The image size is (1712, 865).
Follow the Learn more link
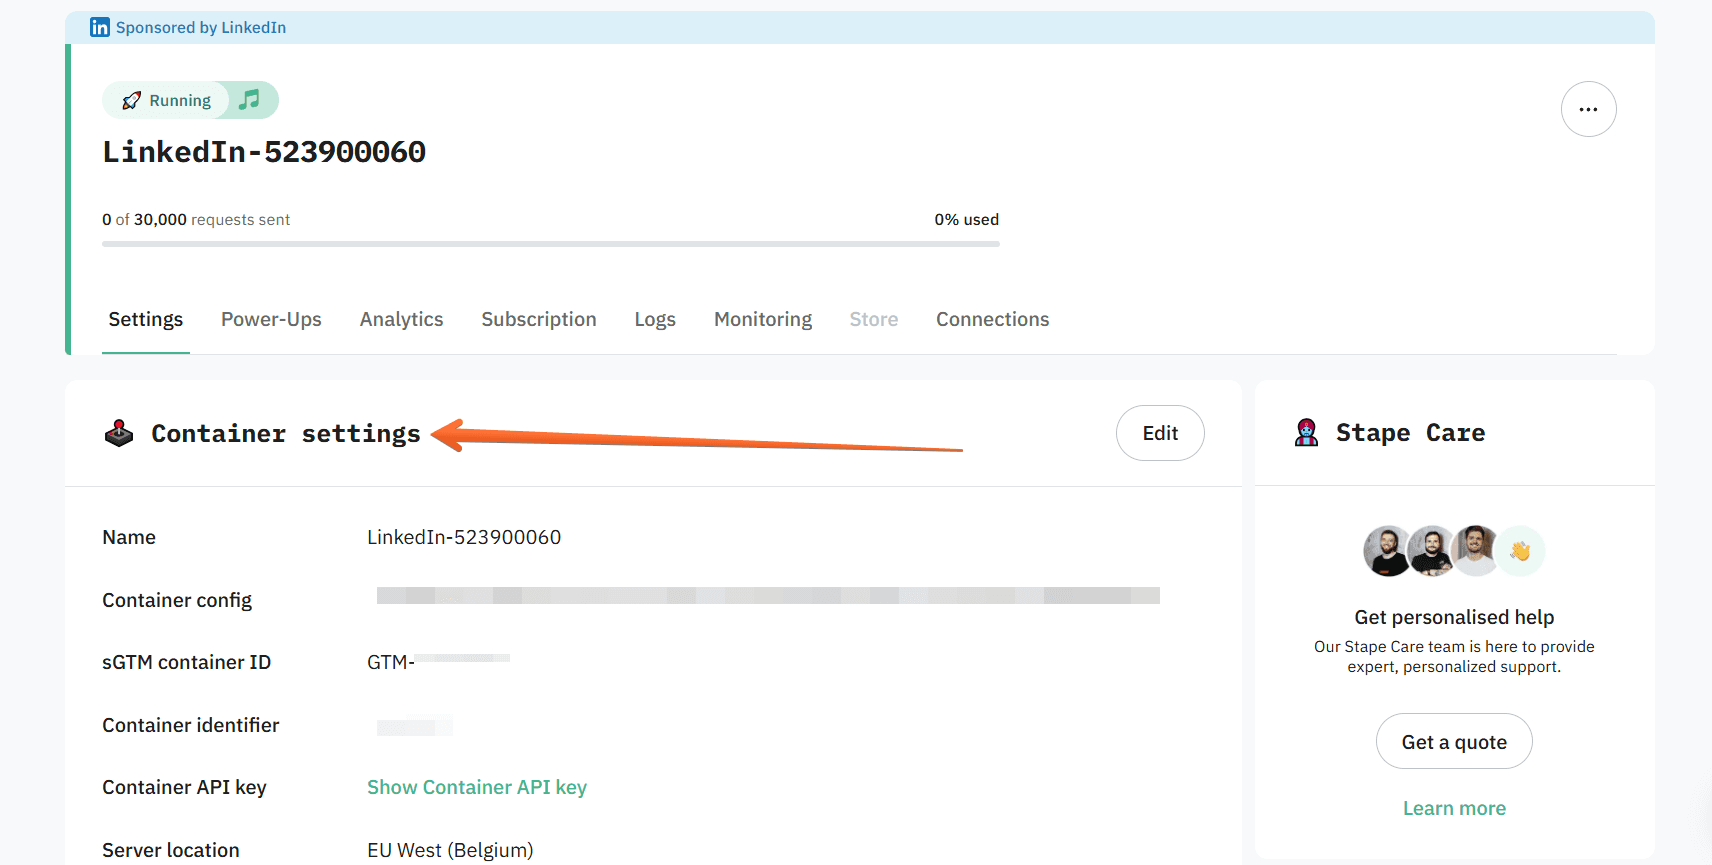pos(1454,808)
